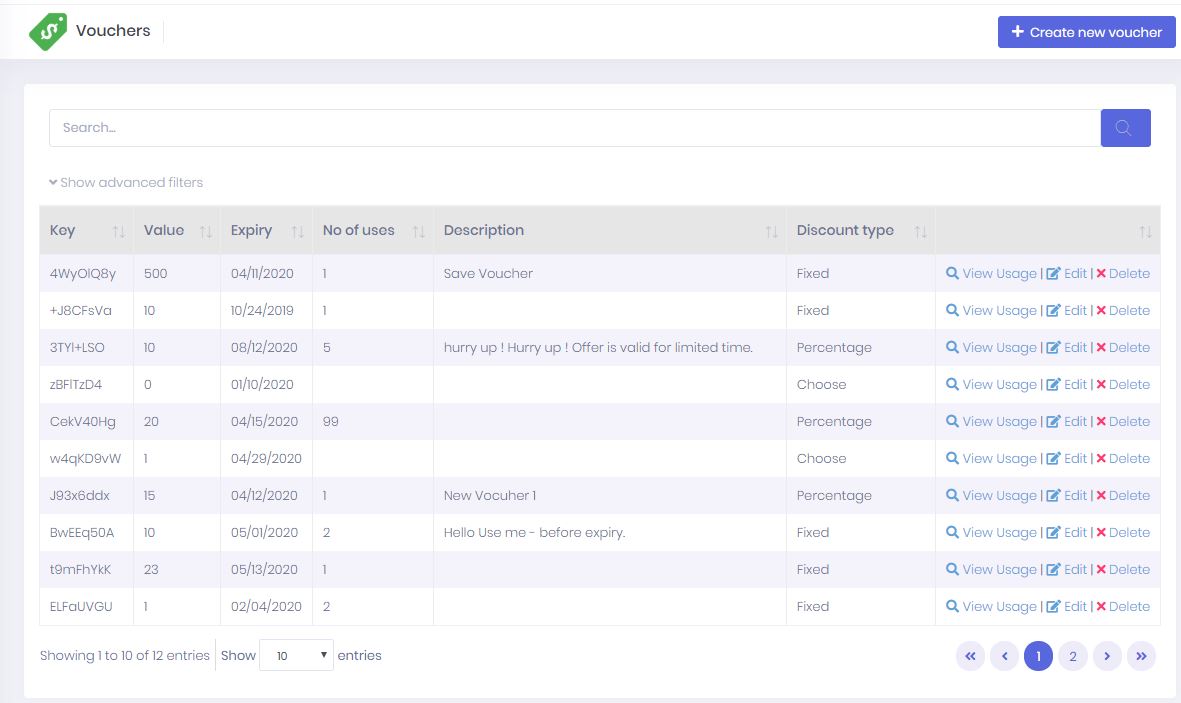Open the entries-per-page dropdown

(x=296, y=656)
